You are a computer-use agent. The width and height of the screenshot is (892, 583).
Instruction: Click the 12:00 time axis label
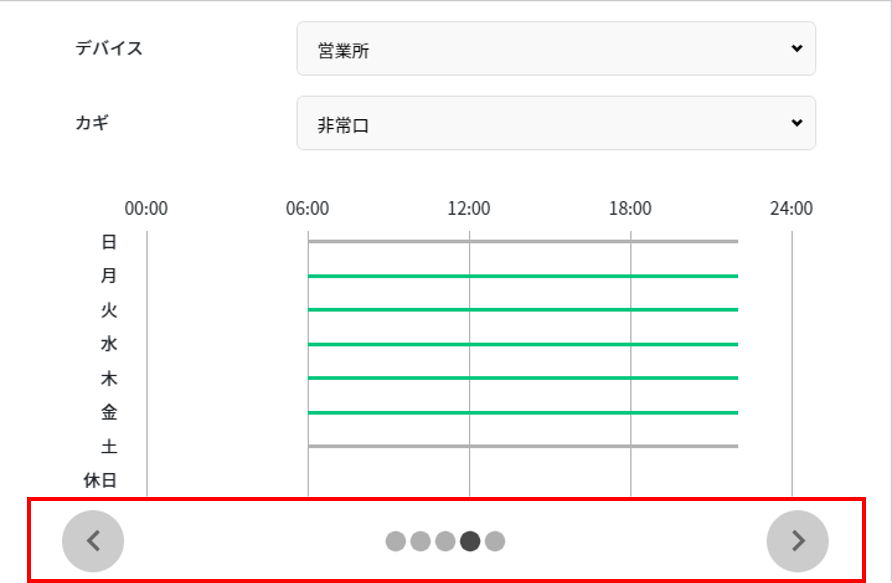tap(470, 209)
